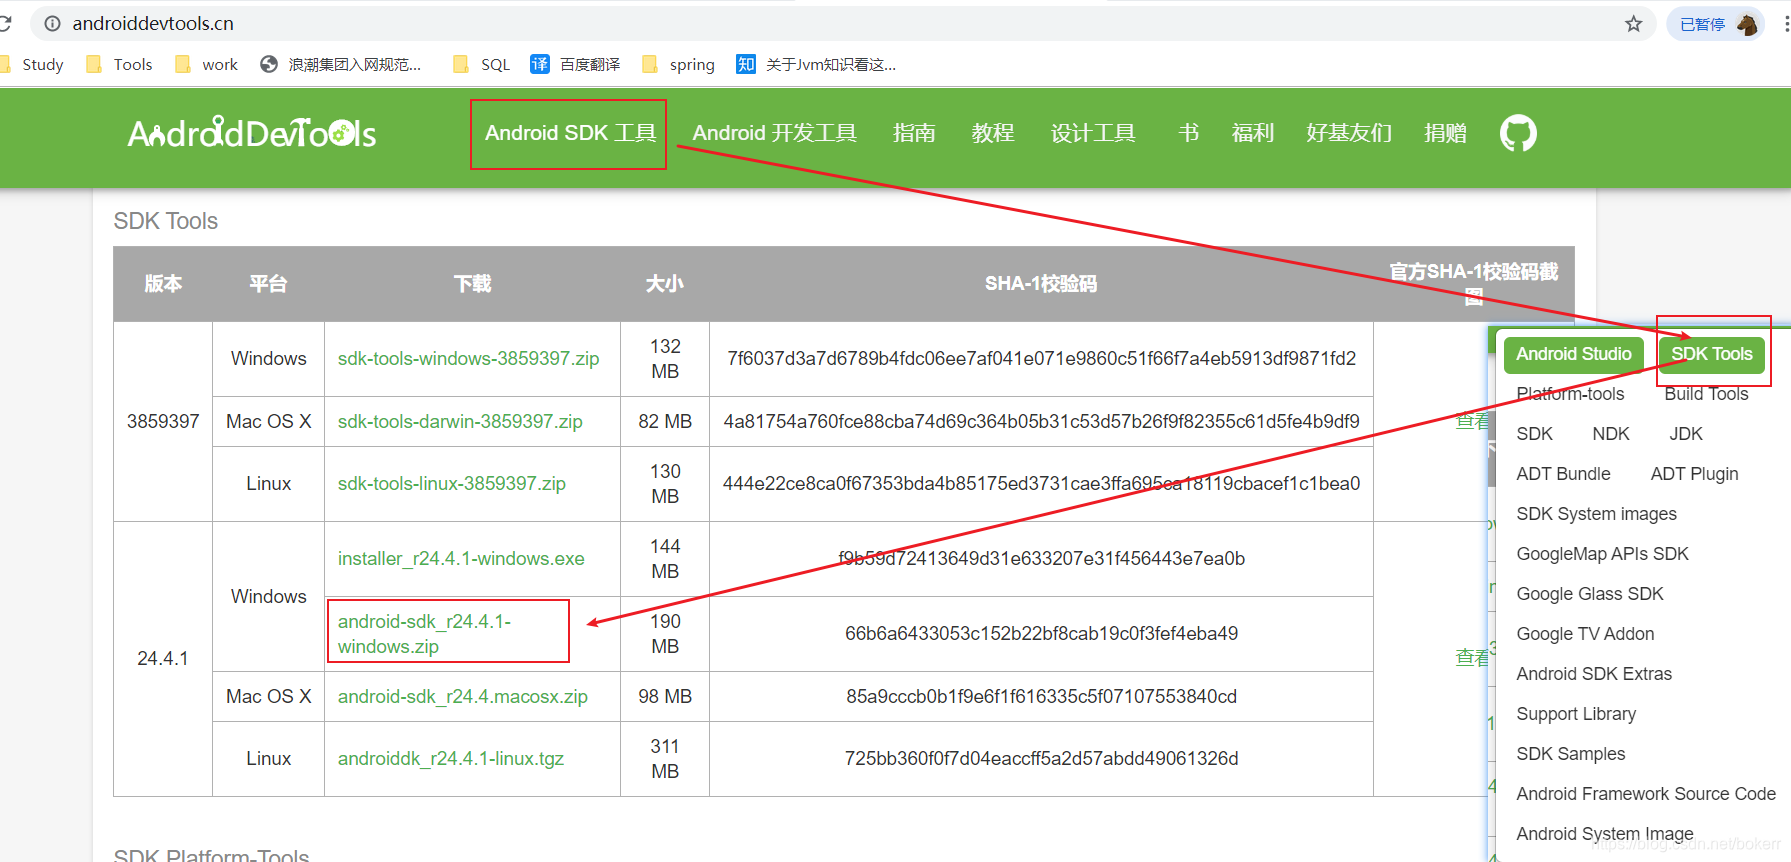Open the Android 开发工具 menu
This screenshot has height=862, width=1791.
point(775,133)
